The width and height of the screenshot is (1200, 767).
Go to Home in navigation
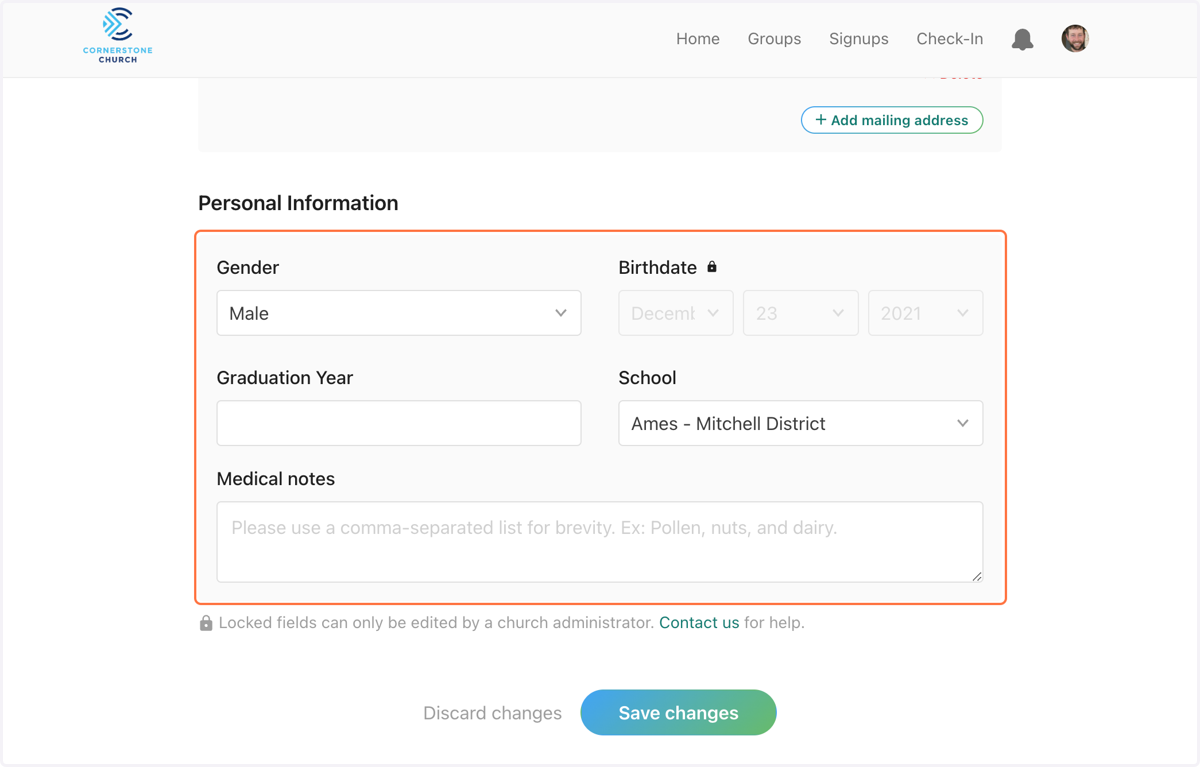(698, 39)
